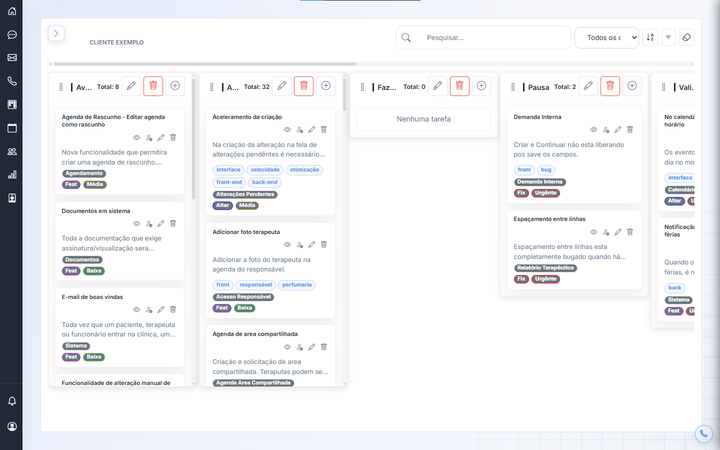The width and height of the screenshot is (720, 450).
Task: View the 'Agenda de Rascunho' card via eye icon
Action: click(136, 138)
